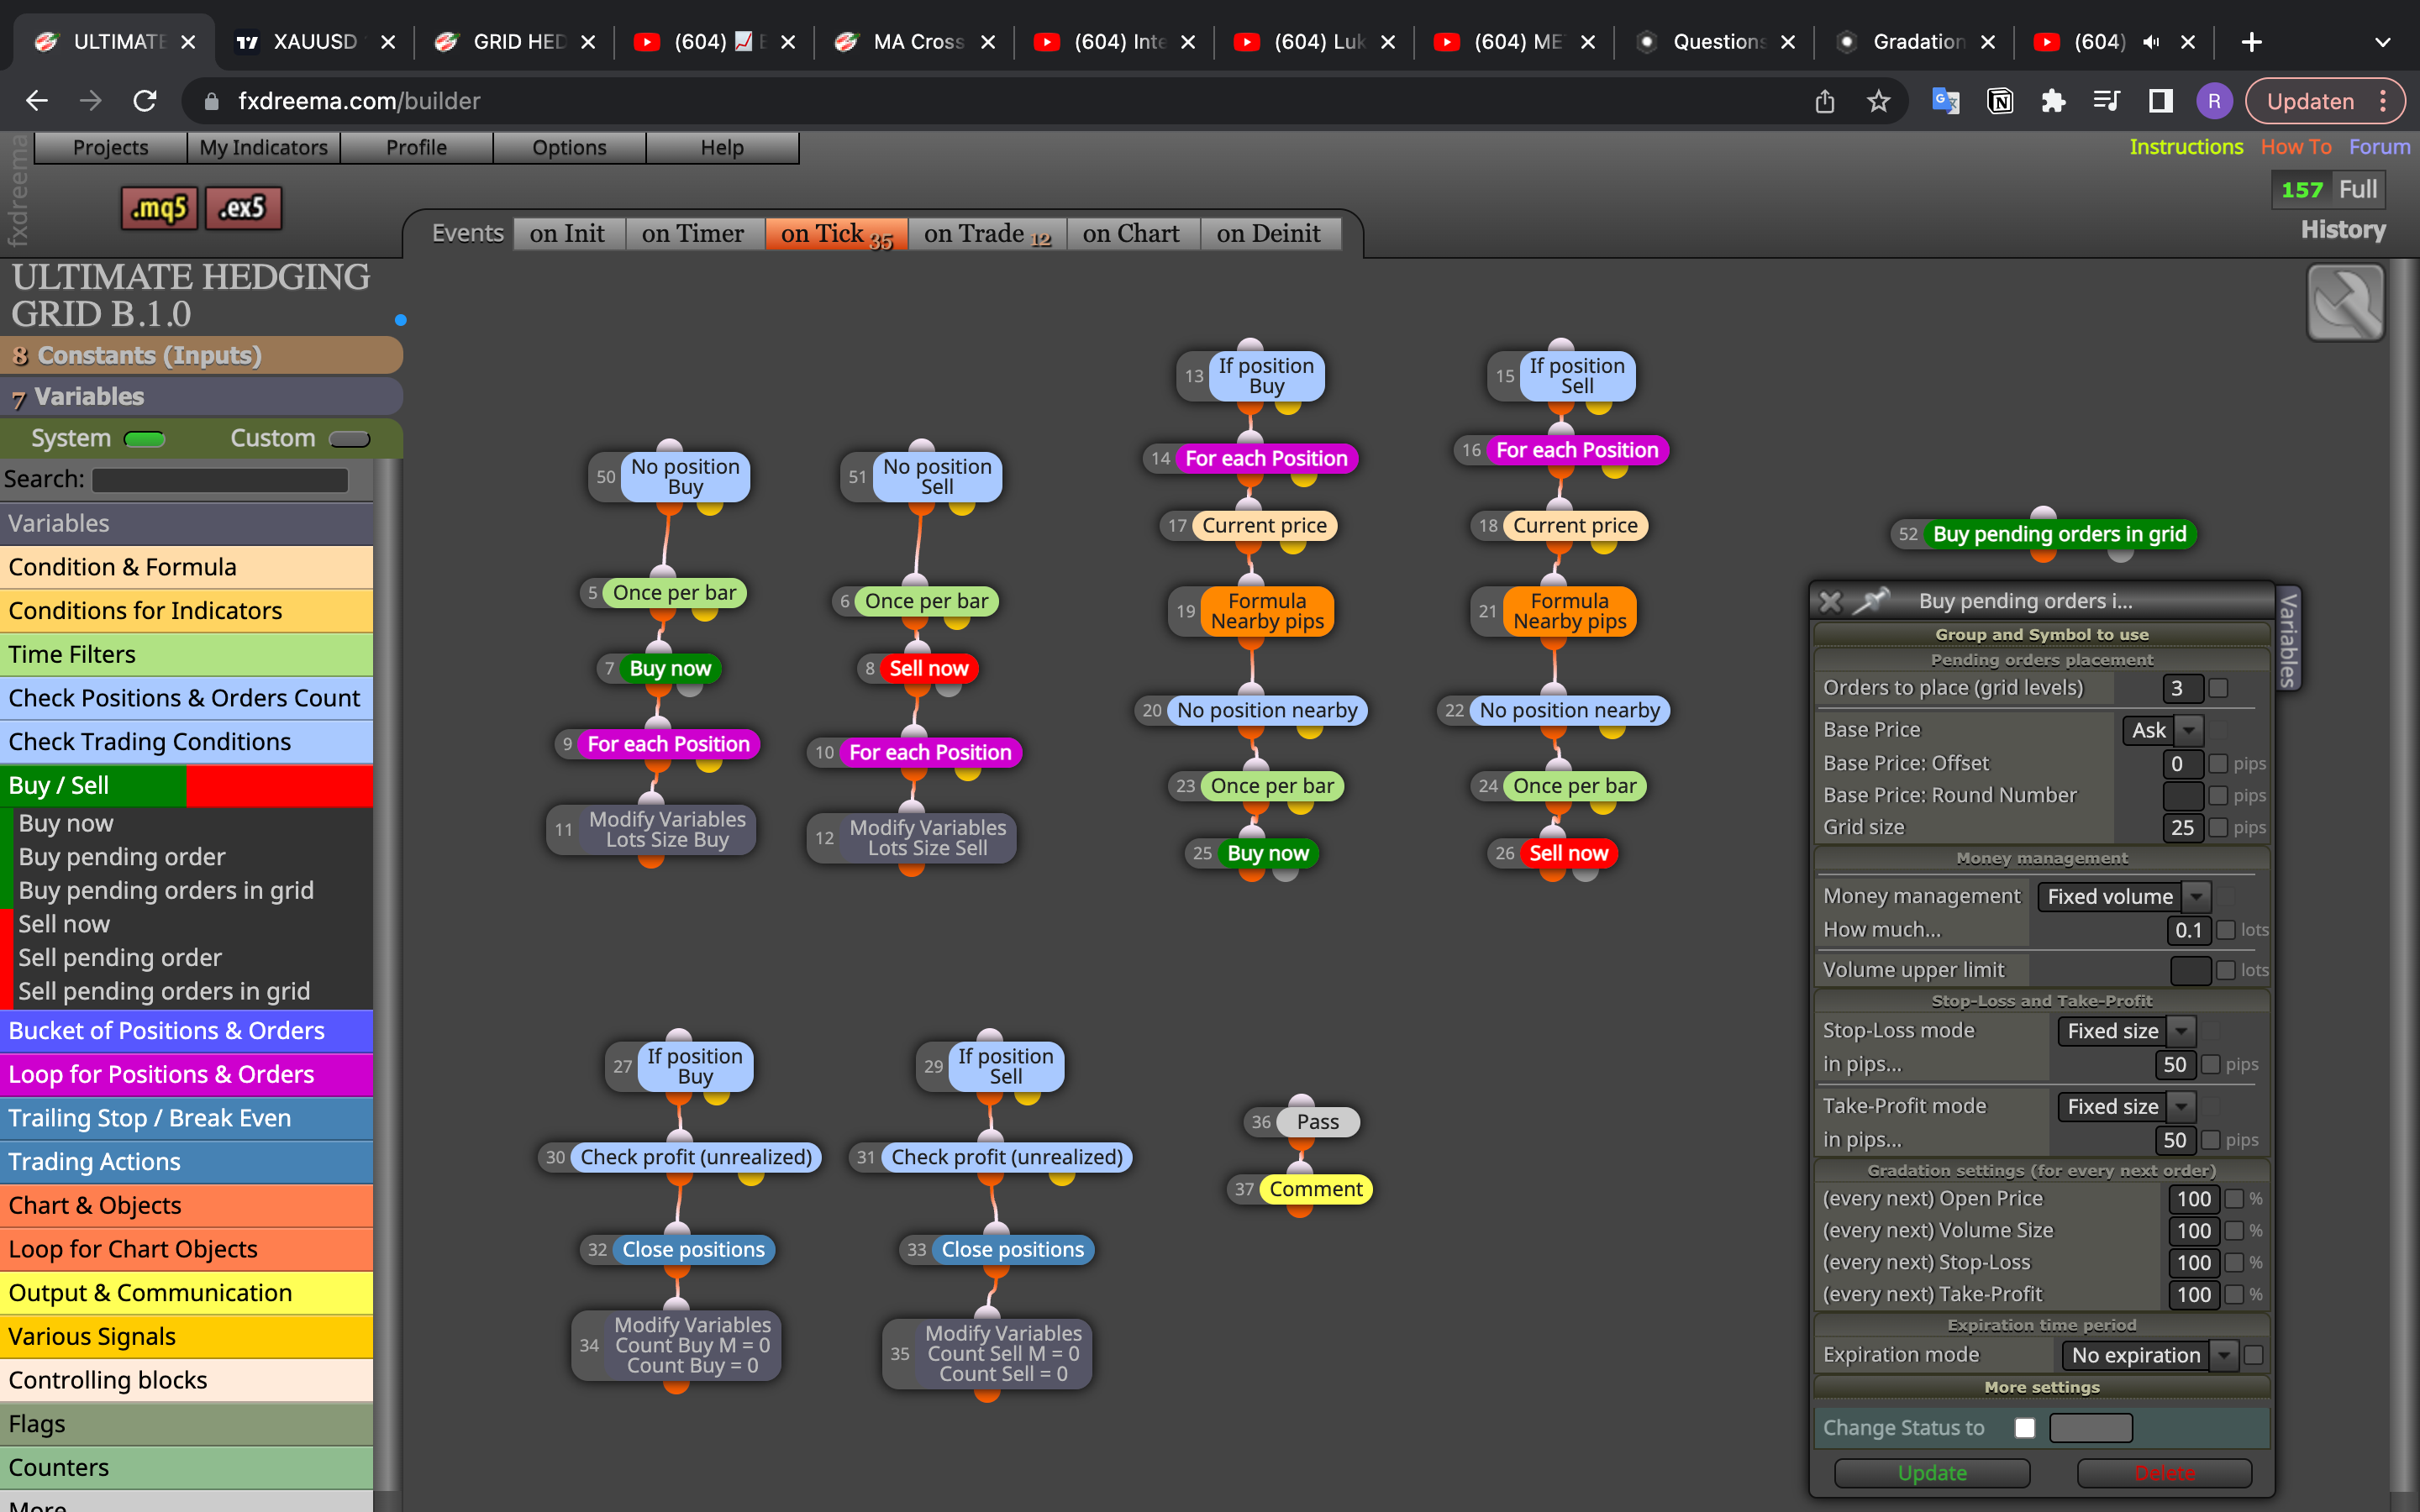Open the vertical Variables side tab
2420x1512 pixels.
(2287, 641)
